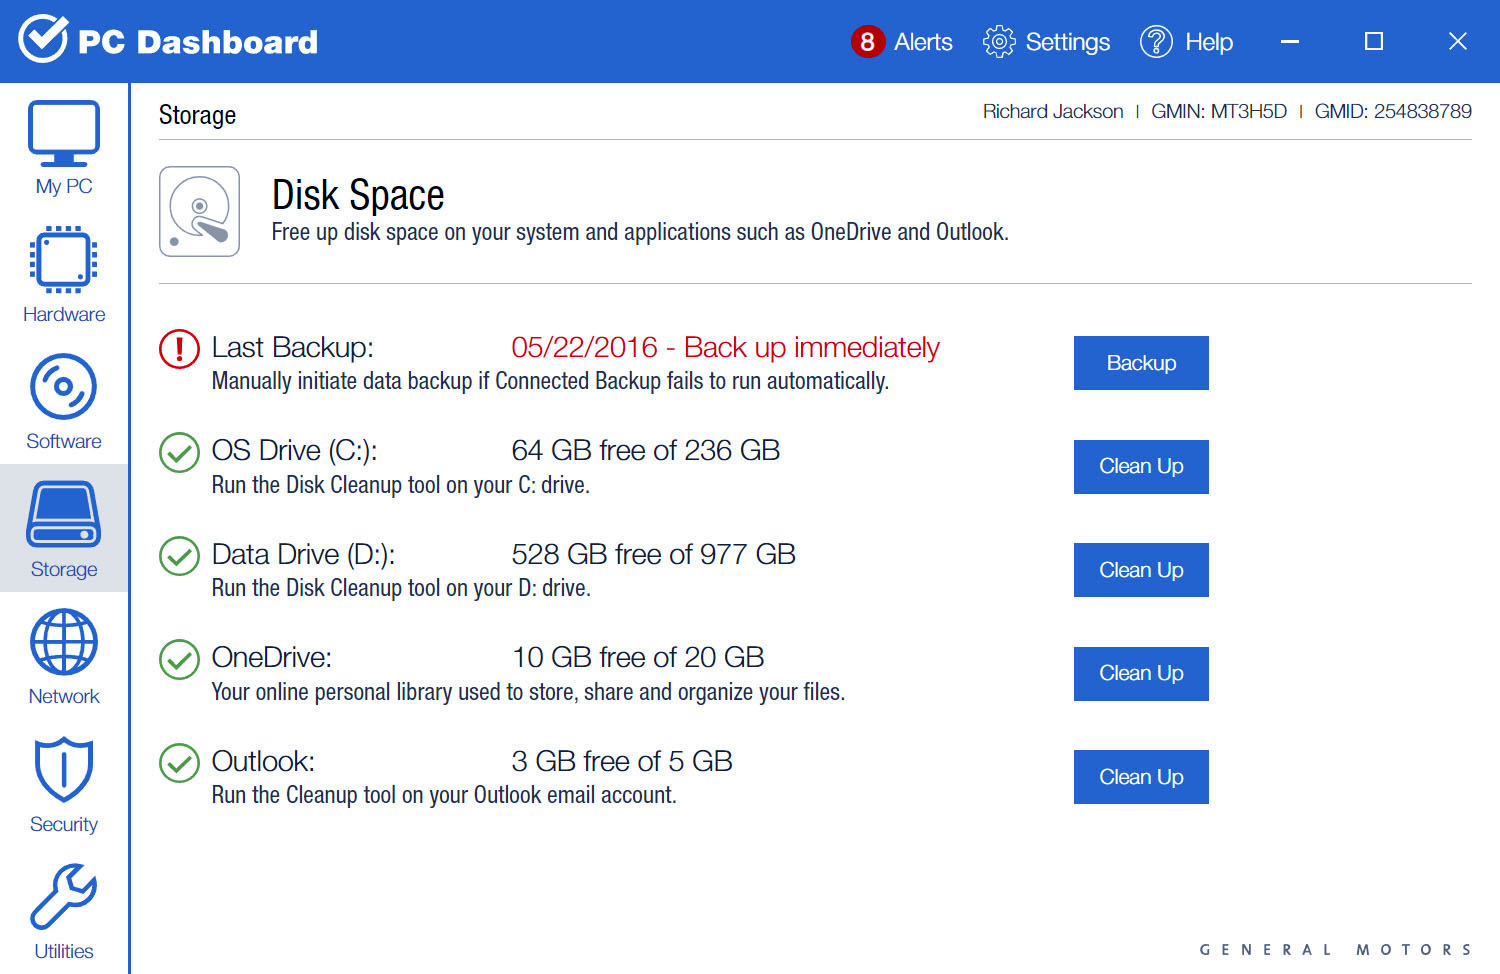Clean up the OS Drive (C:)
Screen dimensions: 1500x974
1141,467
